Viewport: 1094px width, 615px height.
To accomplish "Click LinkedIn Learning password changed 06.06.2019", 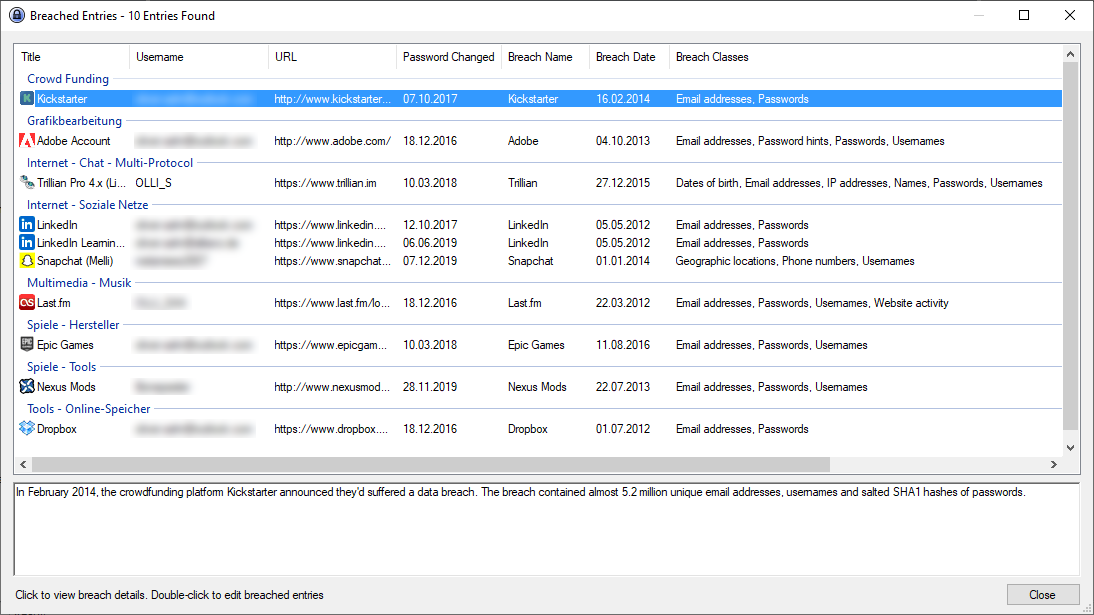I will [x=430, y=243].
